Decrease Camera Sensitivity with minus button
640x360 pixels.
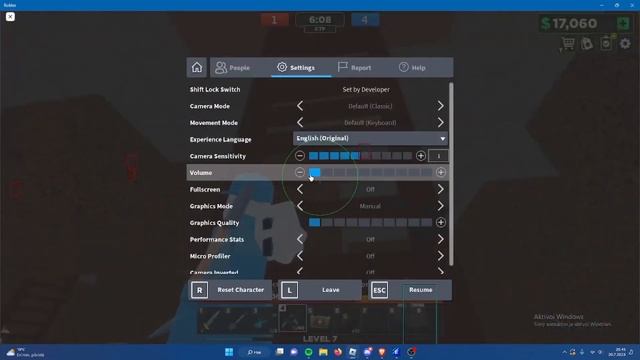(x=300, y=156)
